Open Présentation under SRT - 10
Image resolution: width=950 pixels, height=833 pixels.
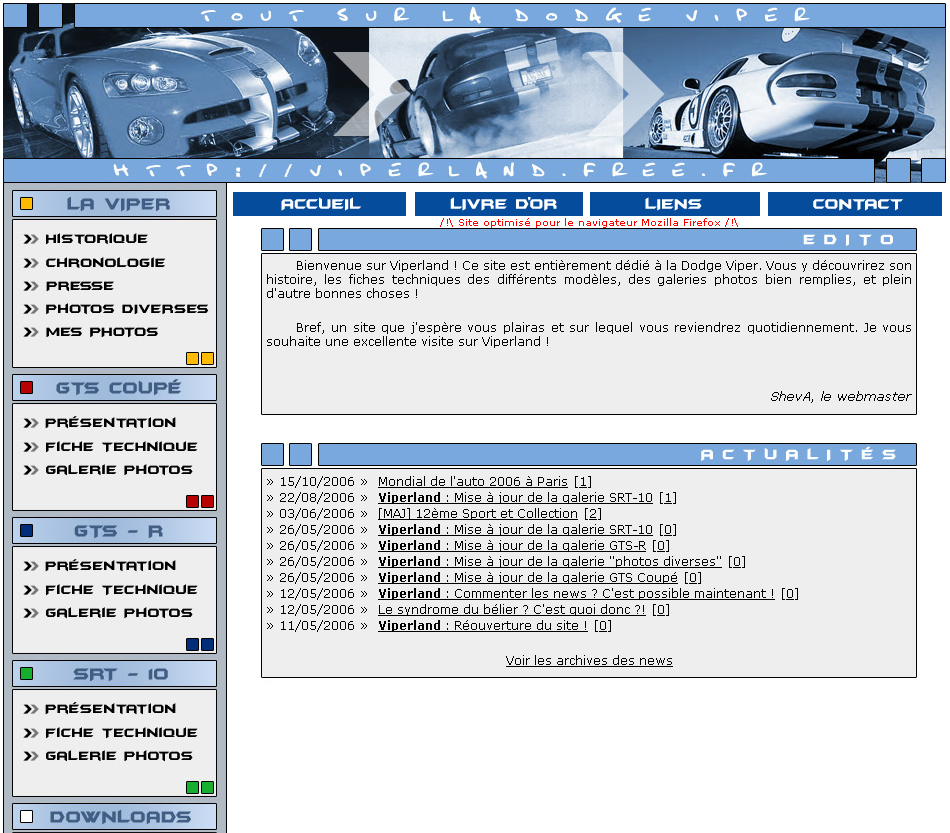coord(111,708)
